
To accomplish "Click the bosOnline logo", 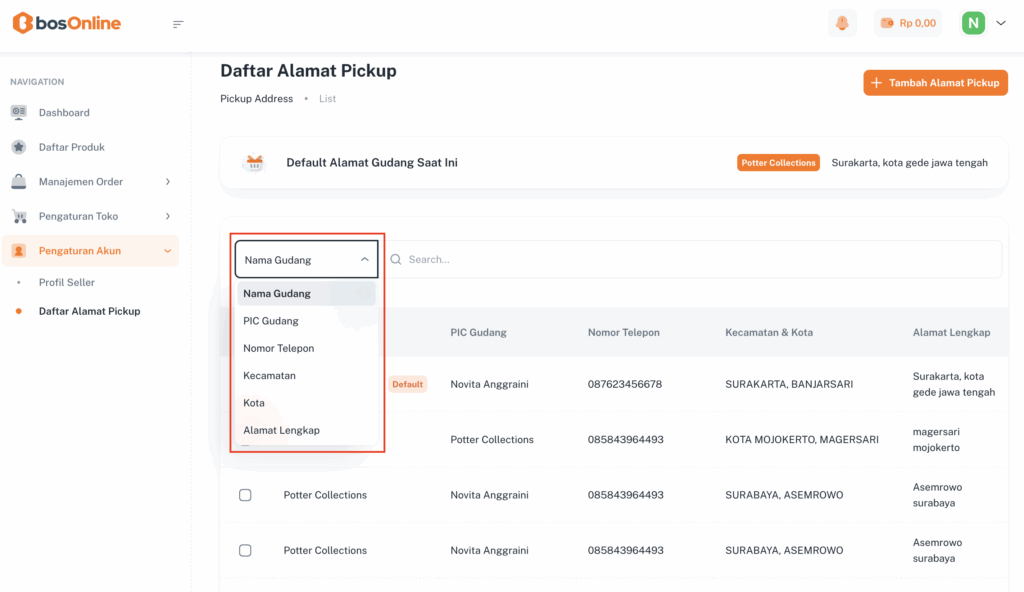I will click(66, 23).
